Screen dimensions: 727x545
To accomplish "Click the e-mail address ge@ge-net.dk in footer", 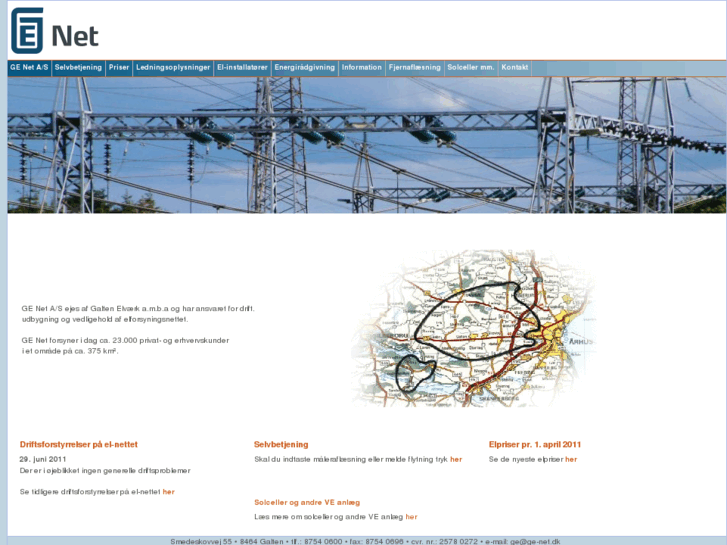I will (x=535, y=541).
